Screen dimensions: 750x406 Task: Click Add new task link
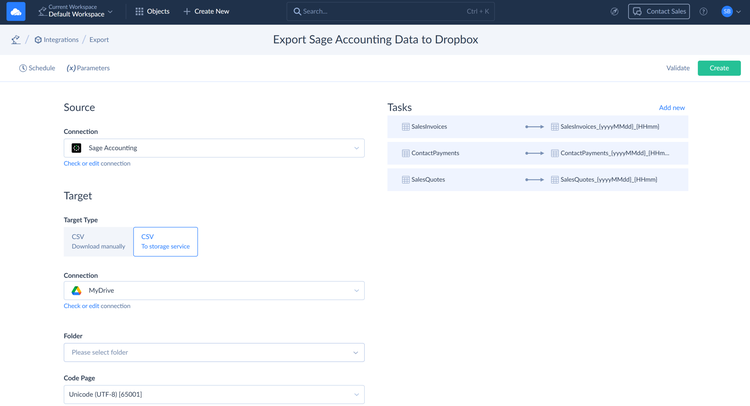coord(672,108)
